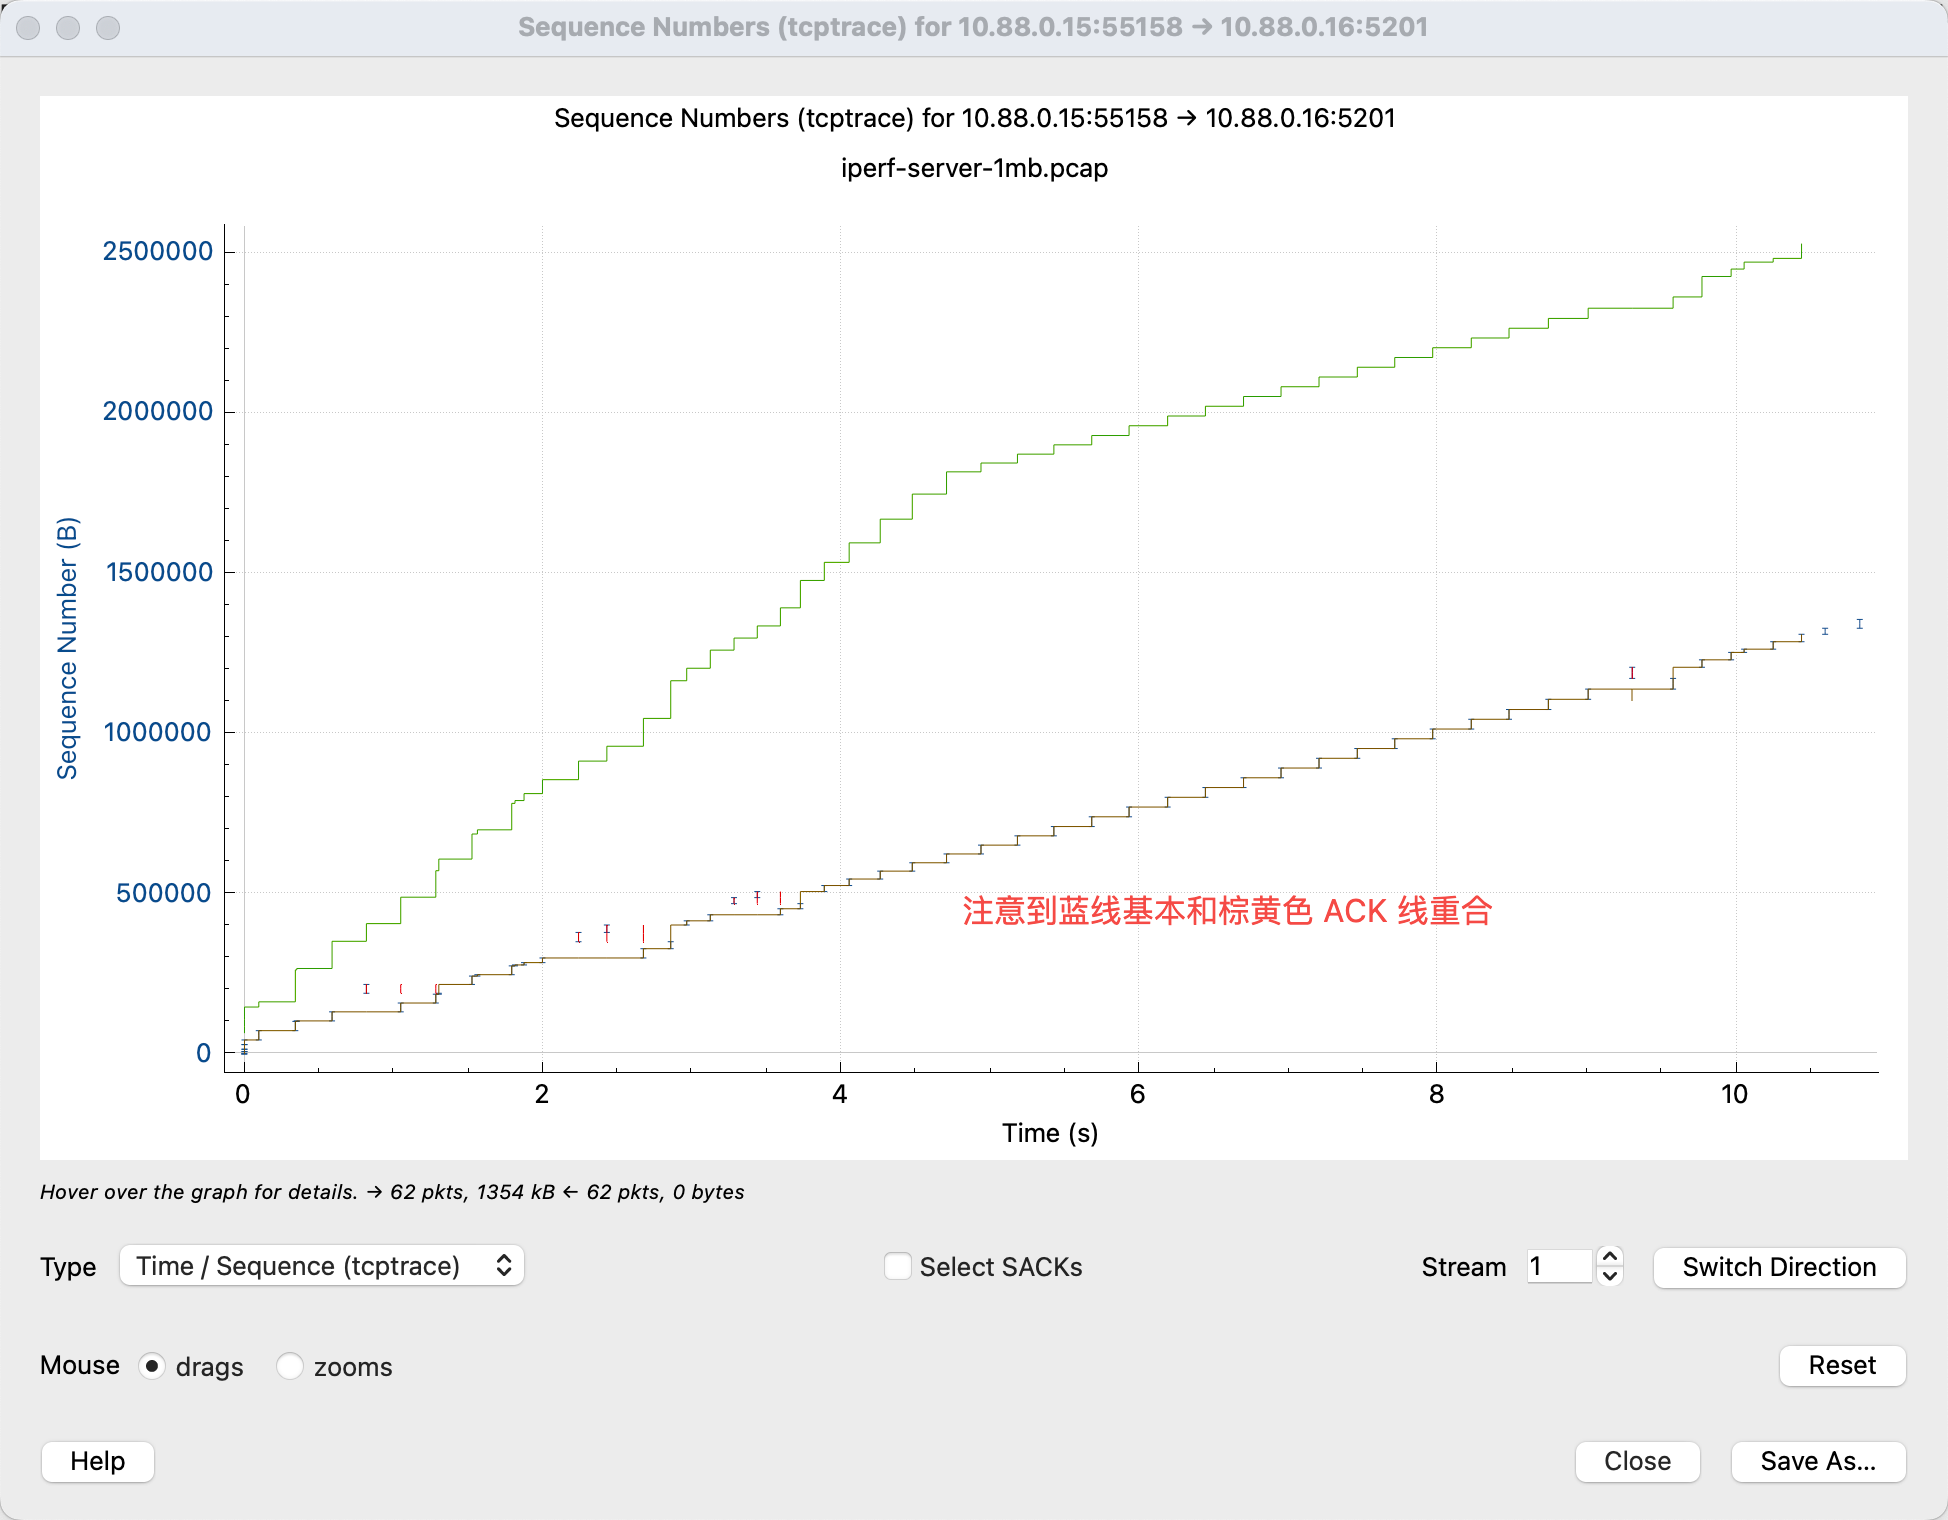Click inside the Stream number field

pos(1558,1267)
